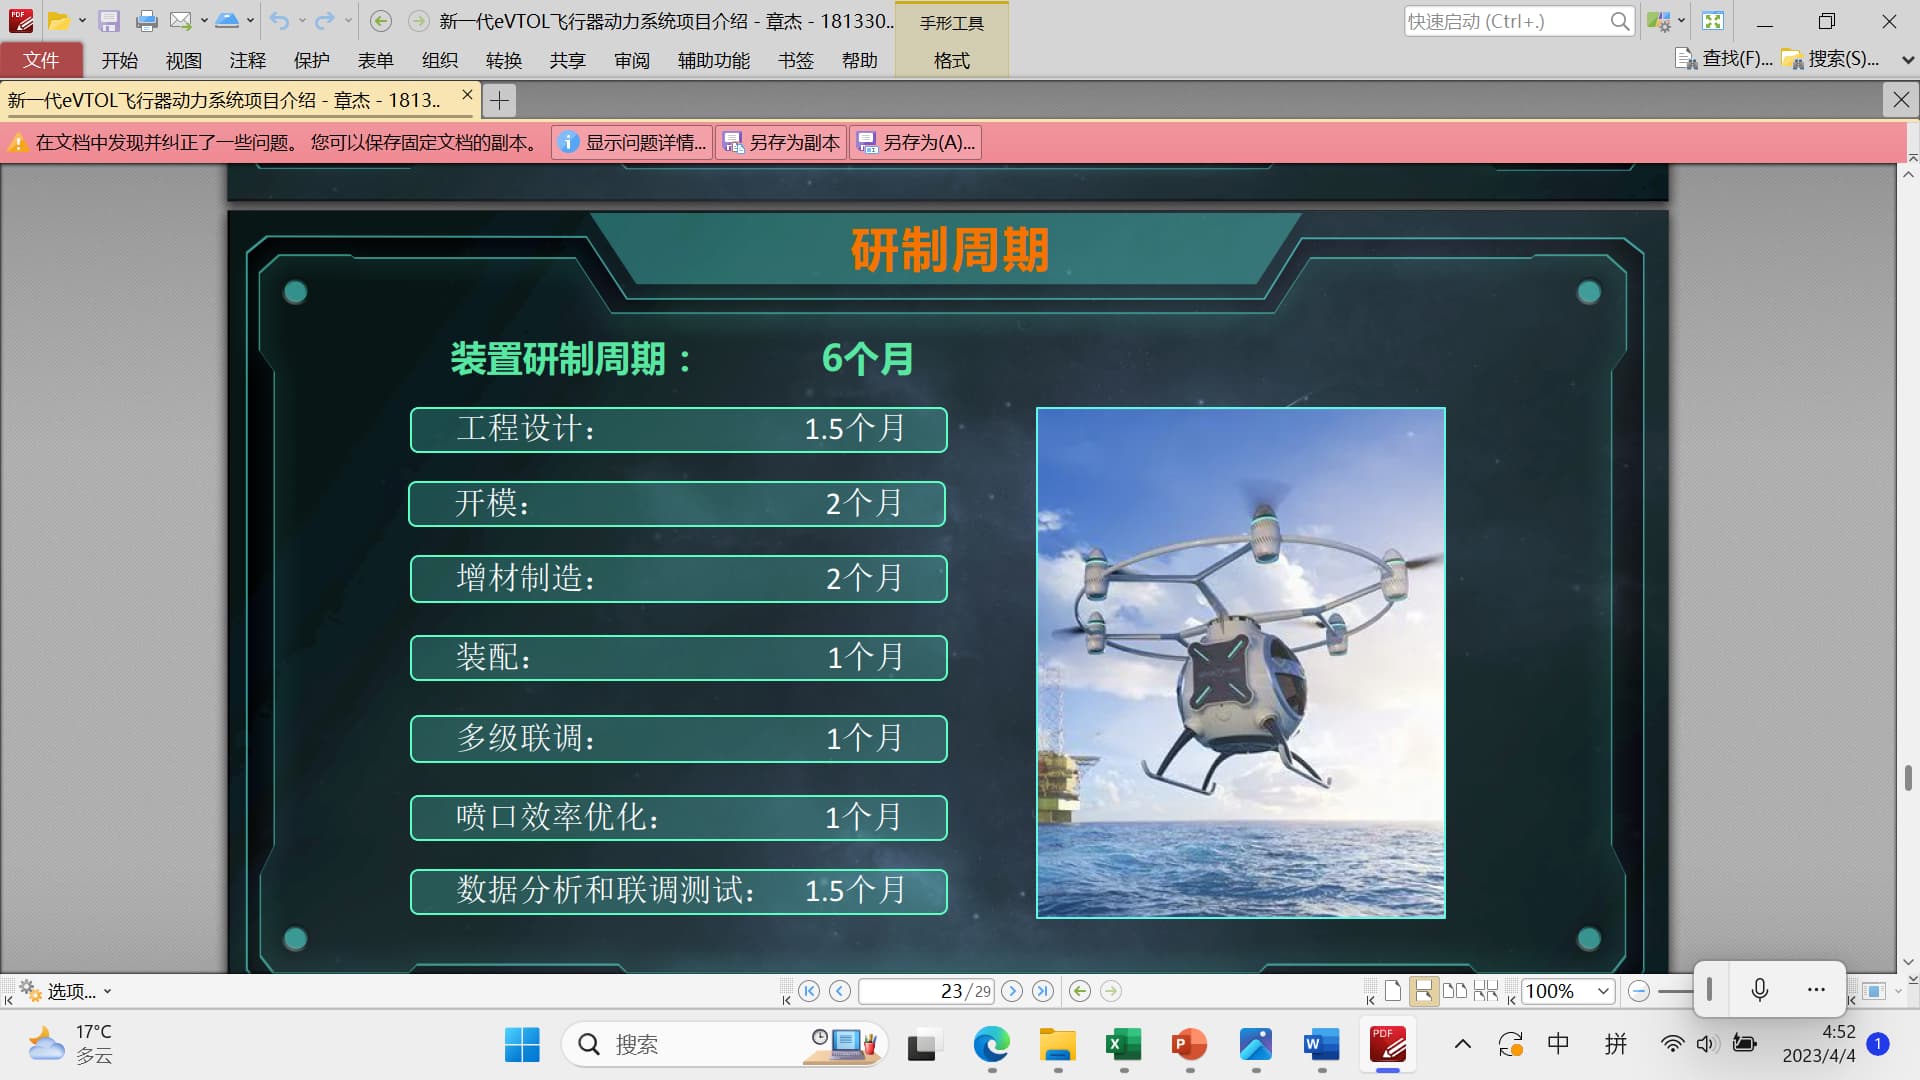The width and height of the screenshot is (1920, 1080).
Task: Click the zoom out minus button
Action: (1638, 991)
